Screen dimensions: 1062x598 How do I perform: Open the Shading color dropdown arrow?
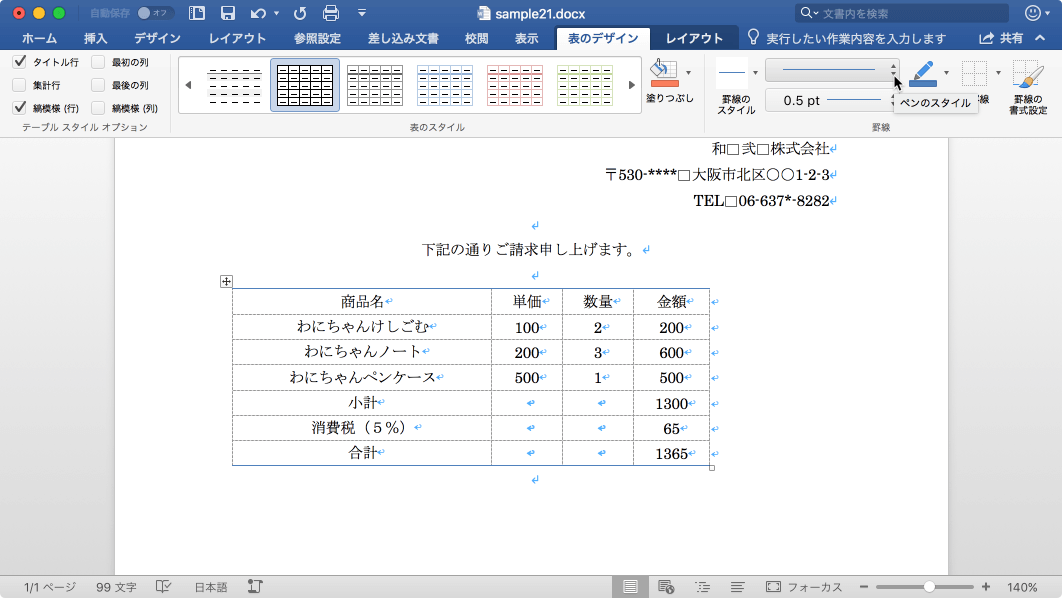click(x=688, y=73)
